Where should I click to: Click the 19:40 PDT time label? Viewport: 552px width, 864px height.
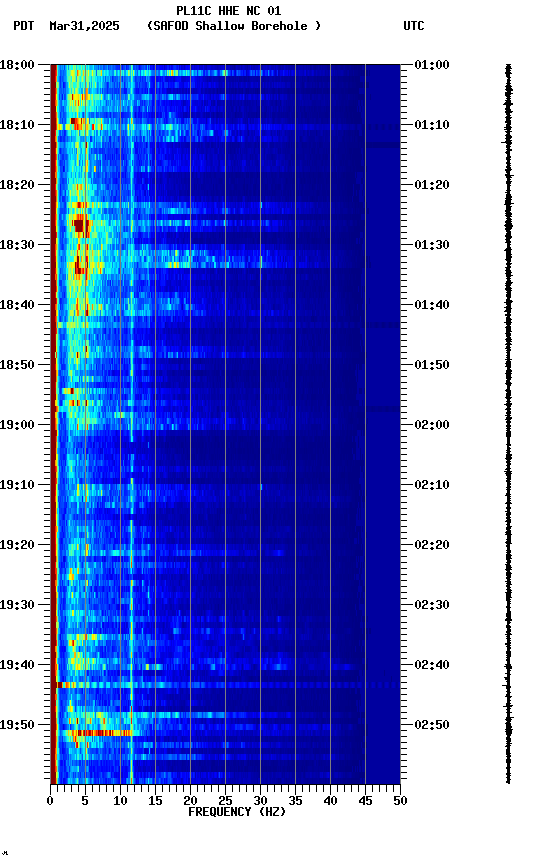tap(17, 666)
